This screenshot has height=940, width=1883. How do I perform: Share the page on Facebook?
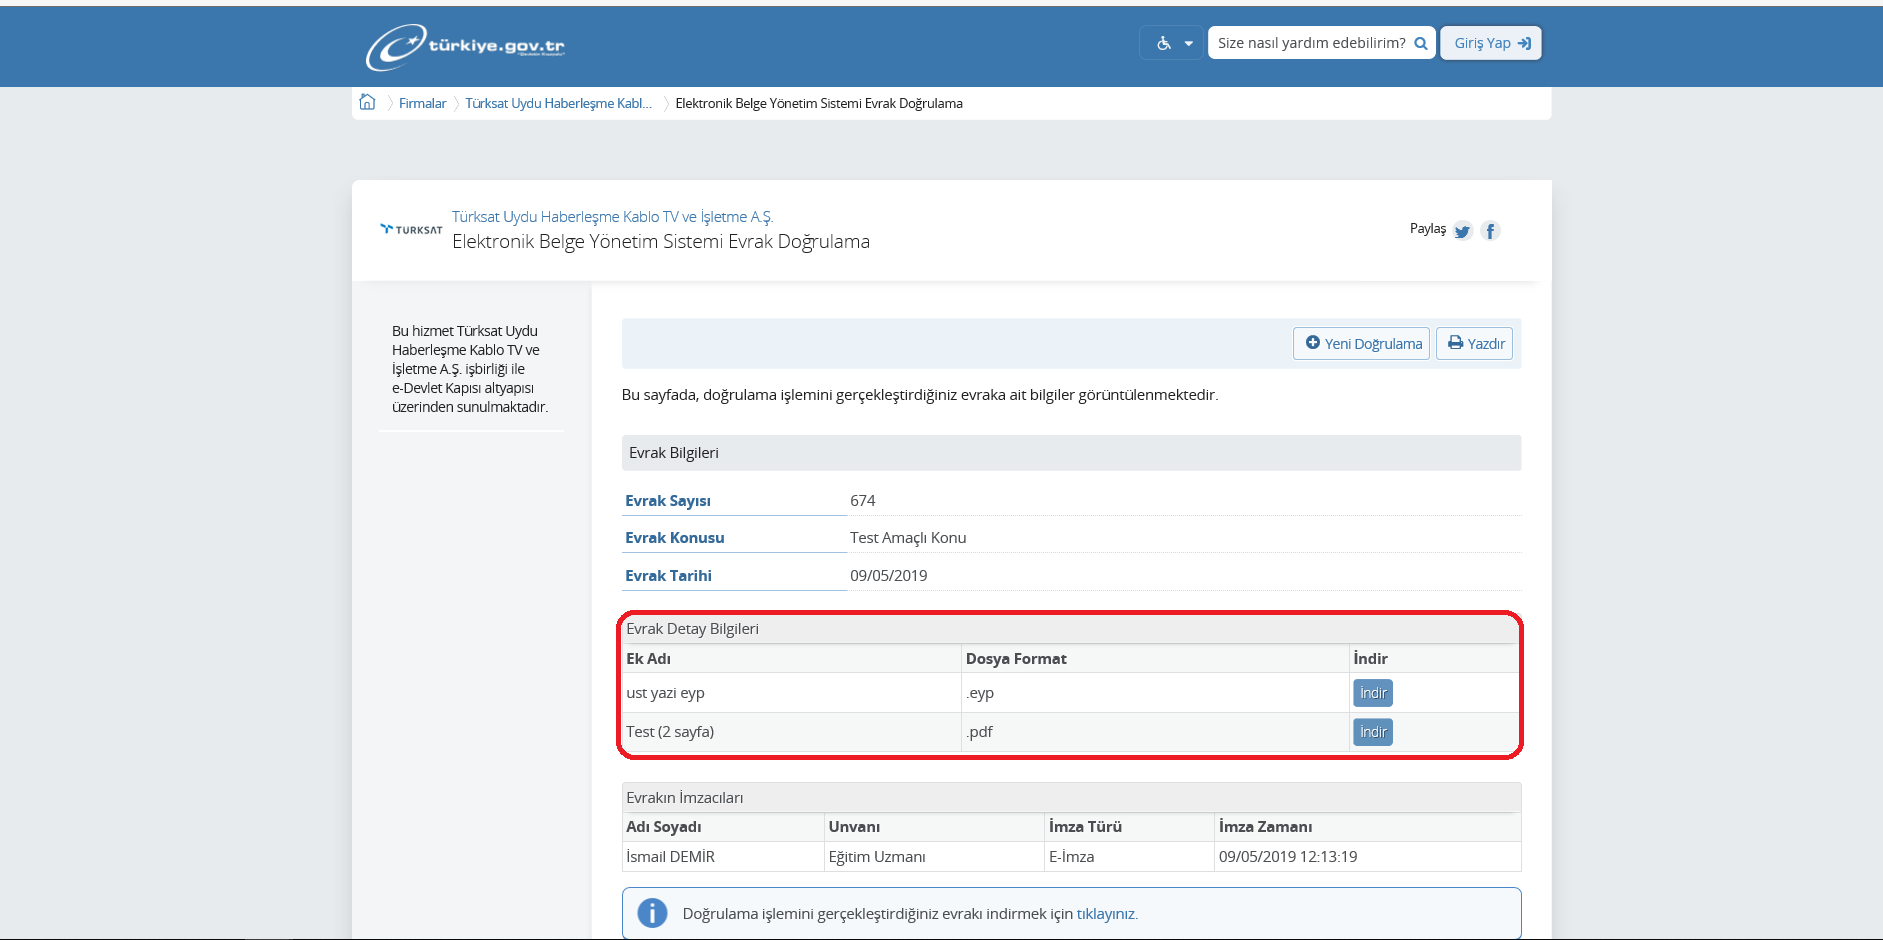tap(1490, 231)
